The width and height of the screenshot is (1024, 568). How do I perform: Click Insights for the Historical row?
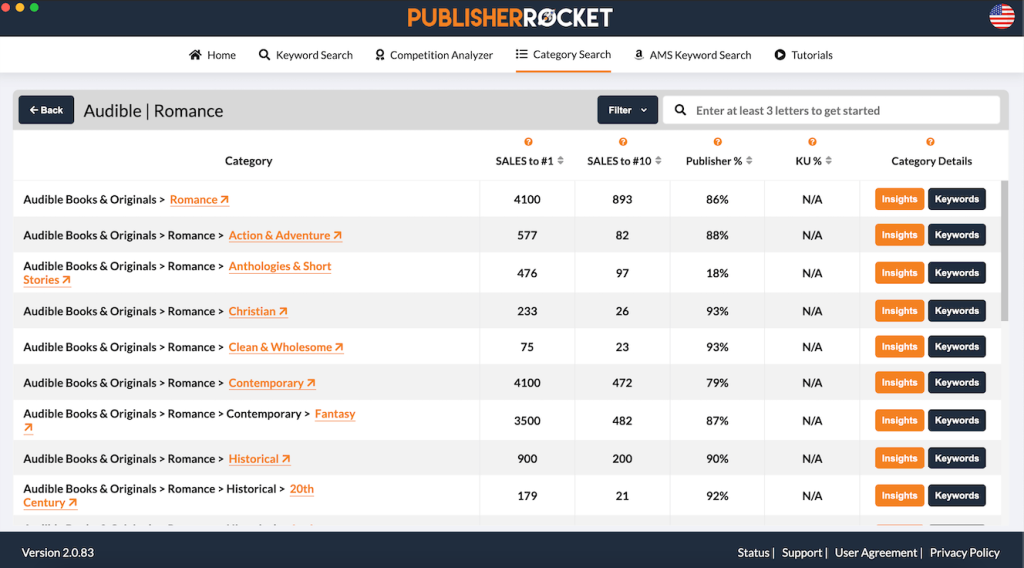[x=899, y=458]
